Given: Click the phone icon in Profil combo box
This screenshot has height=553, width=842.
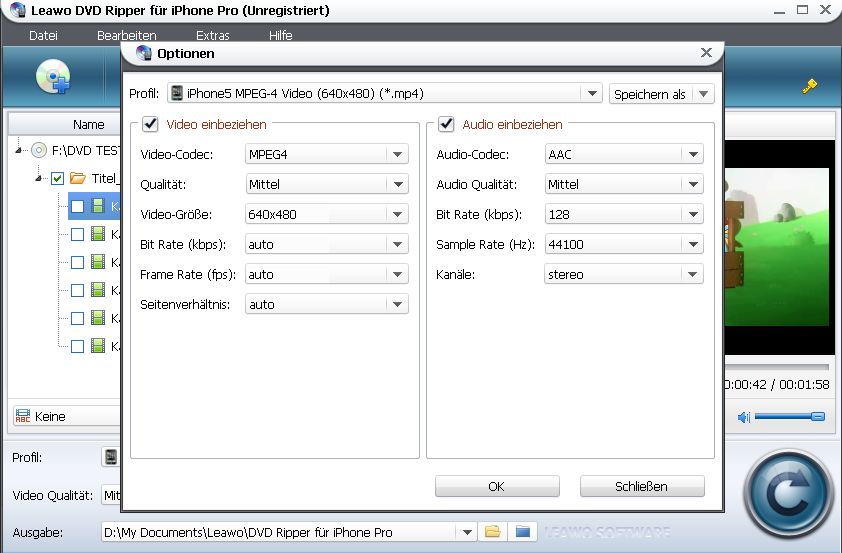Looking at the screenshot, I should click(177, 93).
